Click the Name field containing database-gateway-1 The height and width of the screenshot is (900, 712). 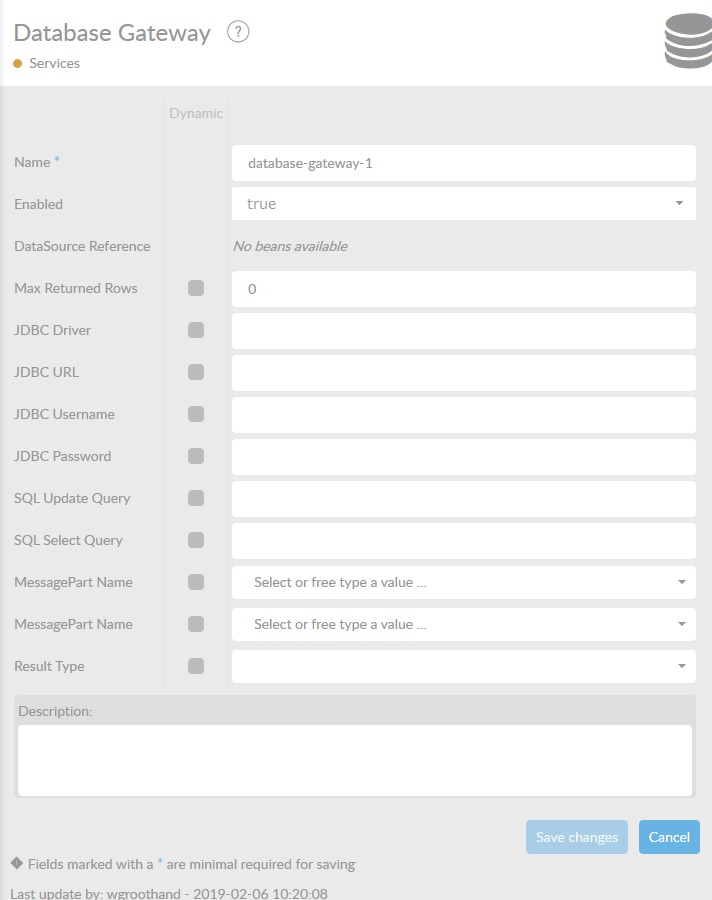tap(463, 163)
